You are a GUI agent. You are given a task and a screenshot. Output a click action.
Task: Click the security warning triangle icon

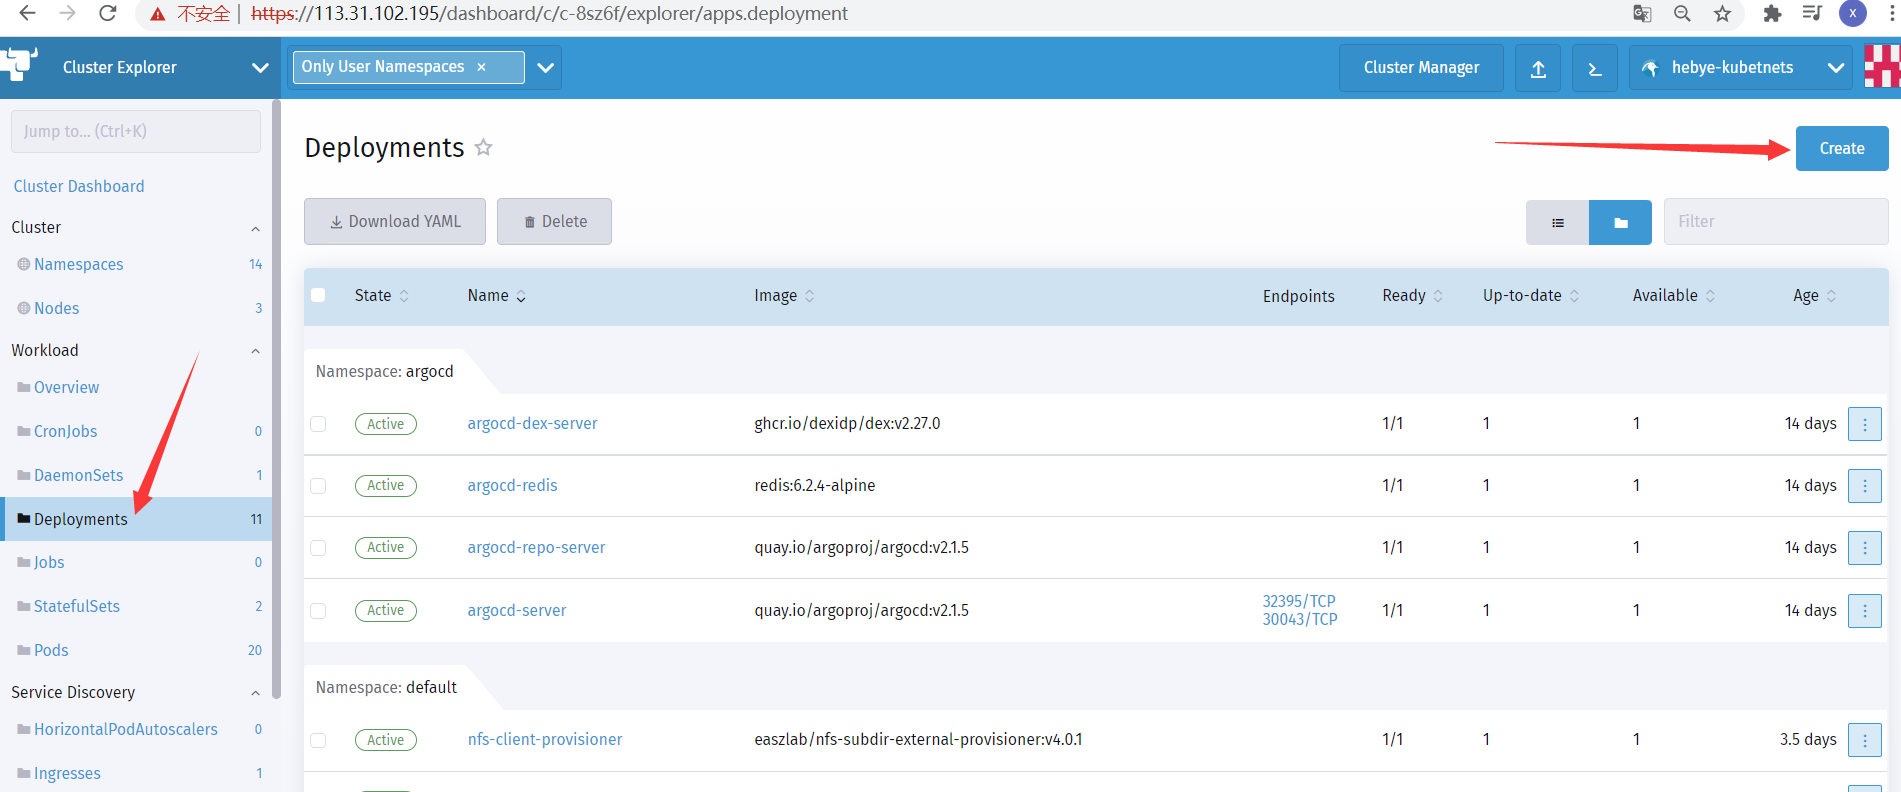[157, 14]
